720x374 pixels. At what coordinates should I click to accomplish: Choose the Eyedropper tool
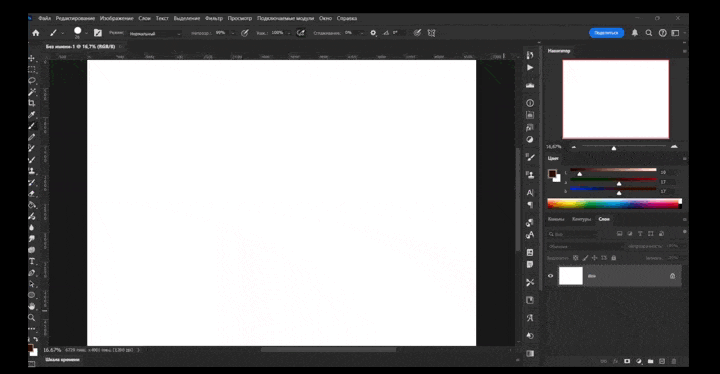tap(32, 114)
